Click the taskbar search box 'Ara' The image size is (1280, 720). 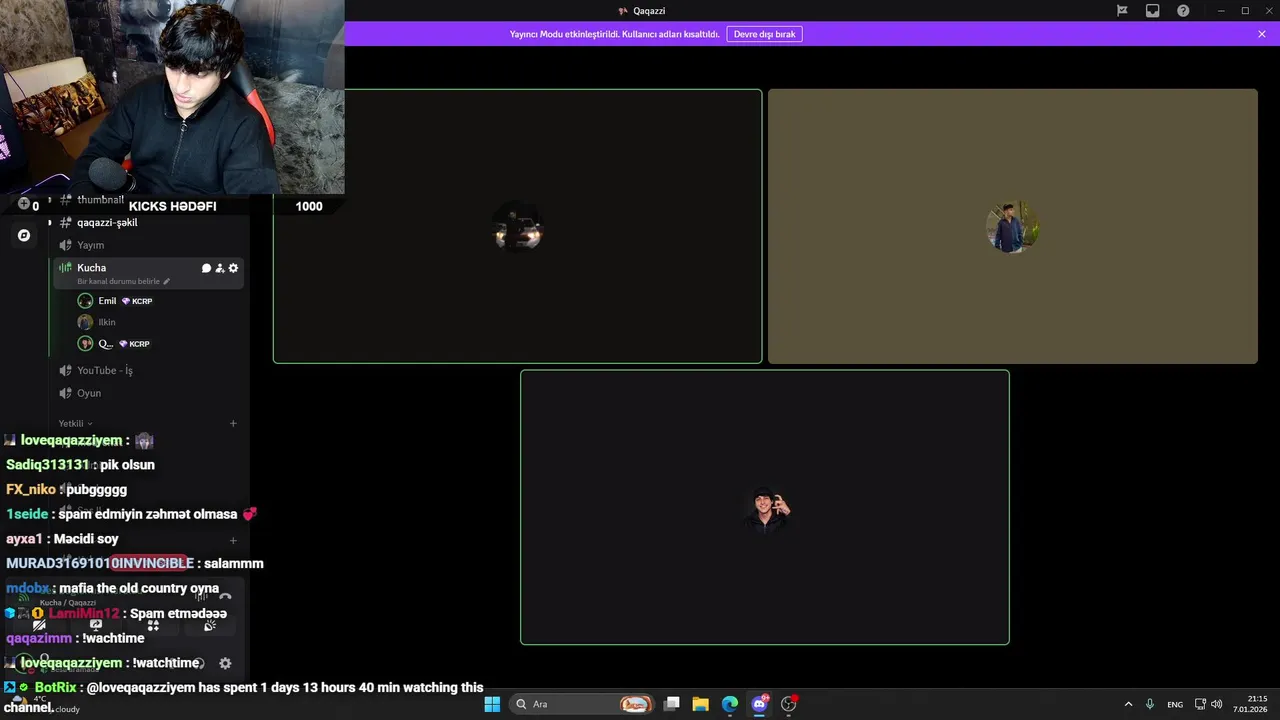[582, 704]
